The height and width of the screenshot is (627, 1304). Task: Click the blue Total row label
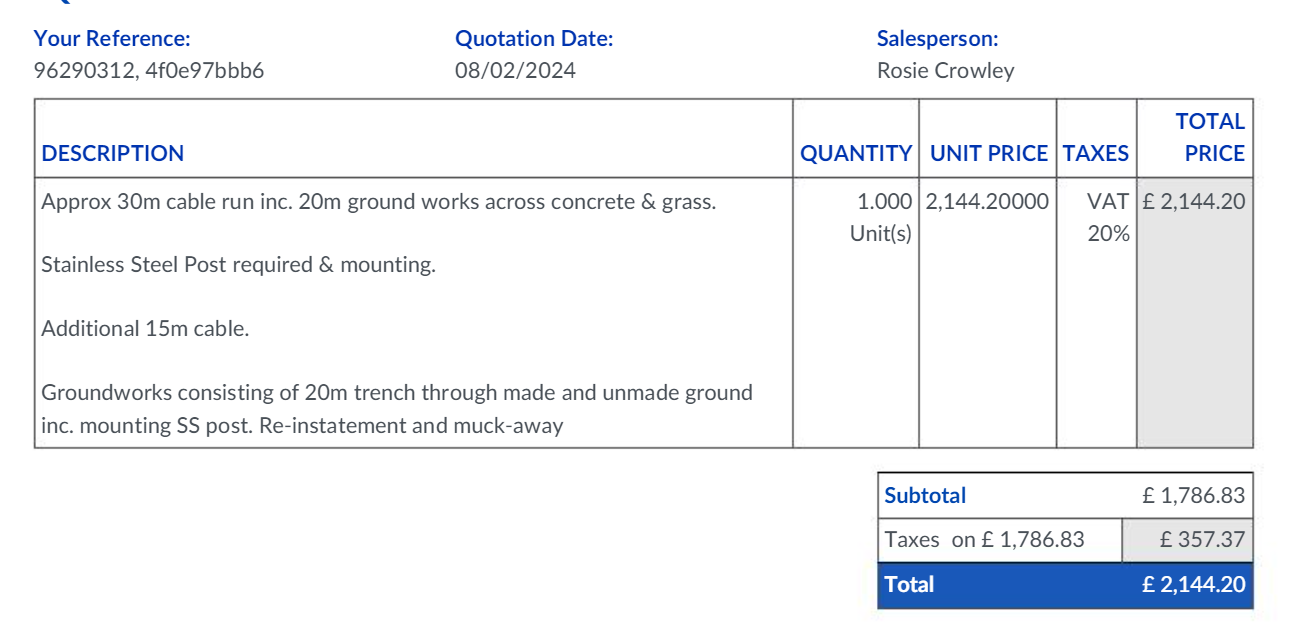click(909, 585)
